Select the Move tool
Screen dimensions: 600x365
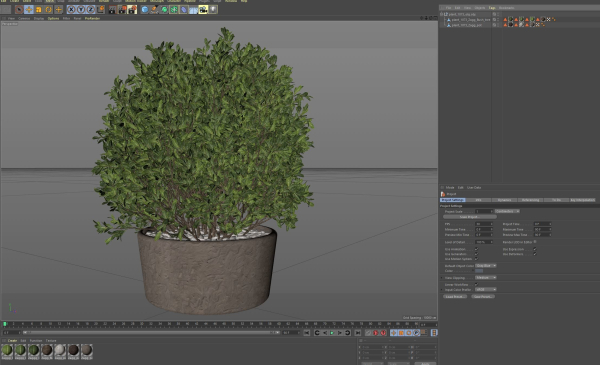click(29, 10)
